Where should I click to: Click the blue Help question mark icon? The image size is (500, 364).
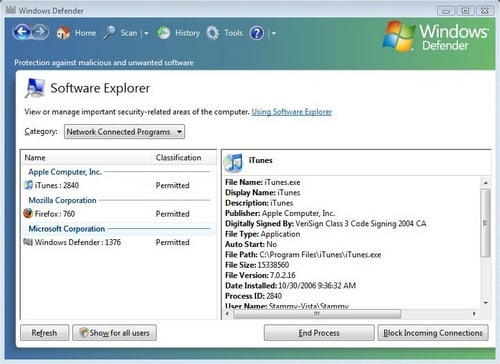click(x=257, y=33)
